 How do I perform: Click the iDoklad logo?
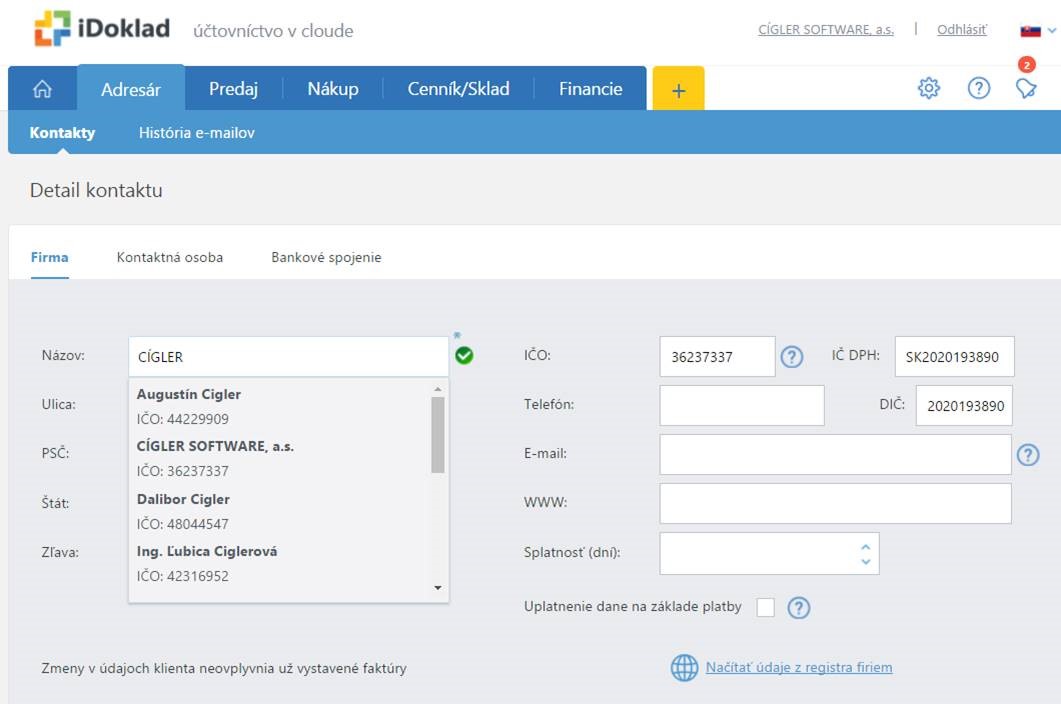click(x=102, y=30)
